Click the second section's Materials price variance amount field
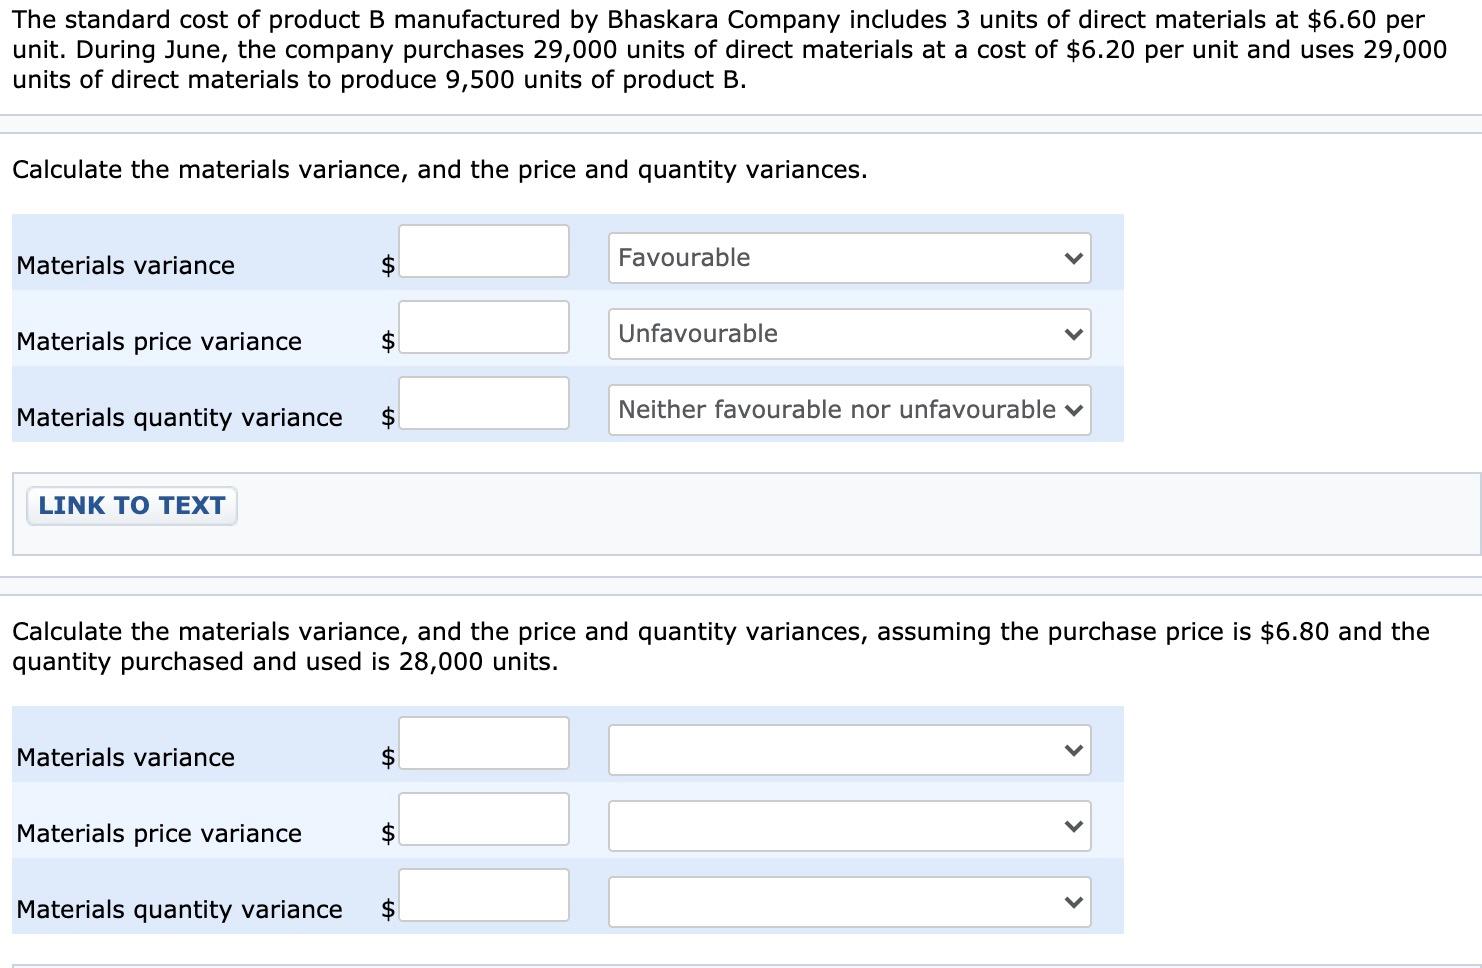The height and width of the screenshot is (968, 1482). (x=484, y=819)
